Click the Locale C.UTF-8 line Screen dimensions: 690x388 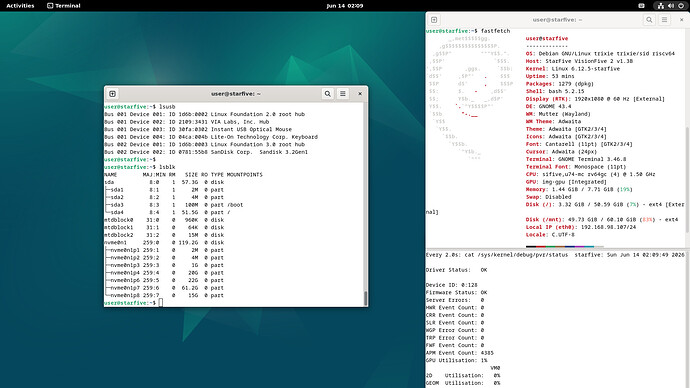click(550, 234)
